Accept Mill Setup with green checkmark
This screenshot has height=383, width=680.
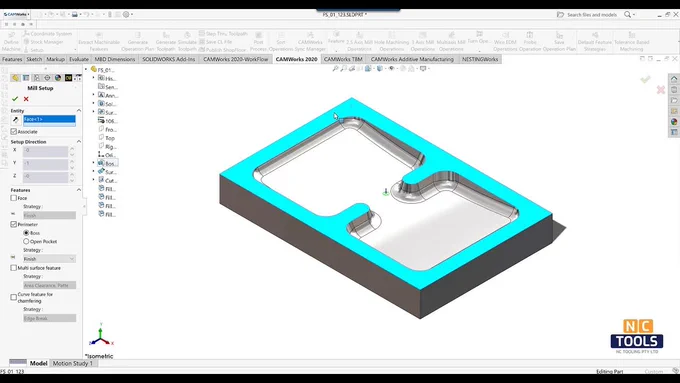15,99
